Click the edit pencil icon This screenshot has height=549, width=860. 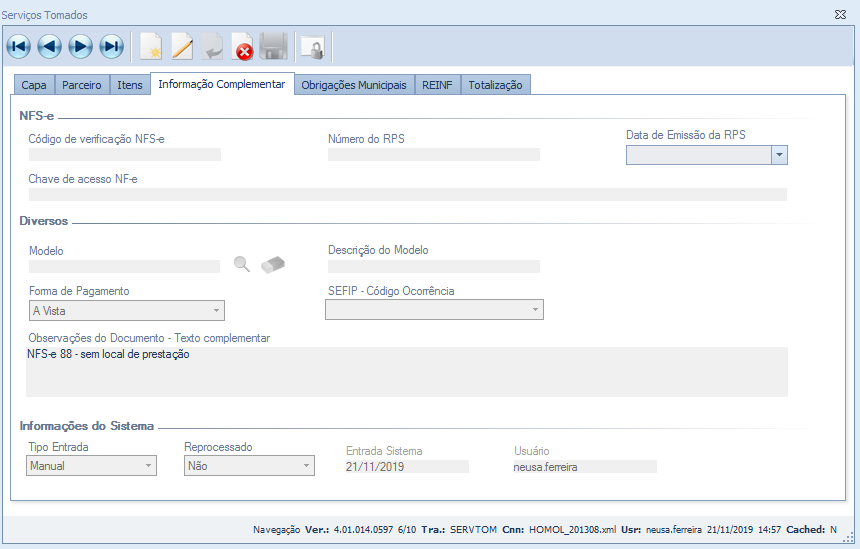[182, 46]
